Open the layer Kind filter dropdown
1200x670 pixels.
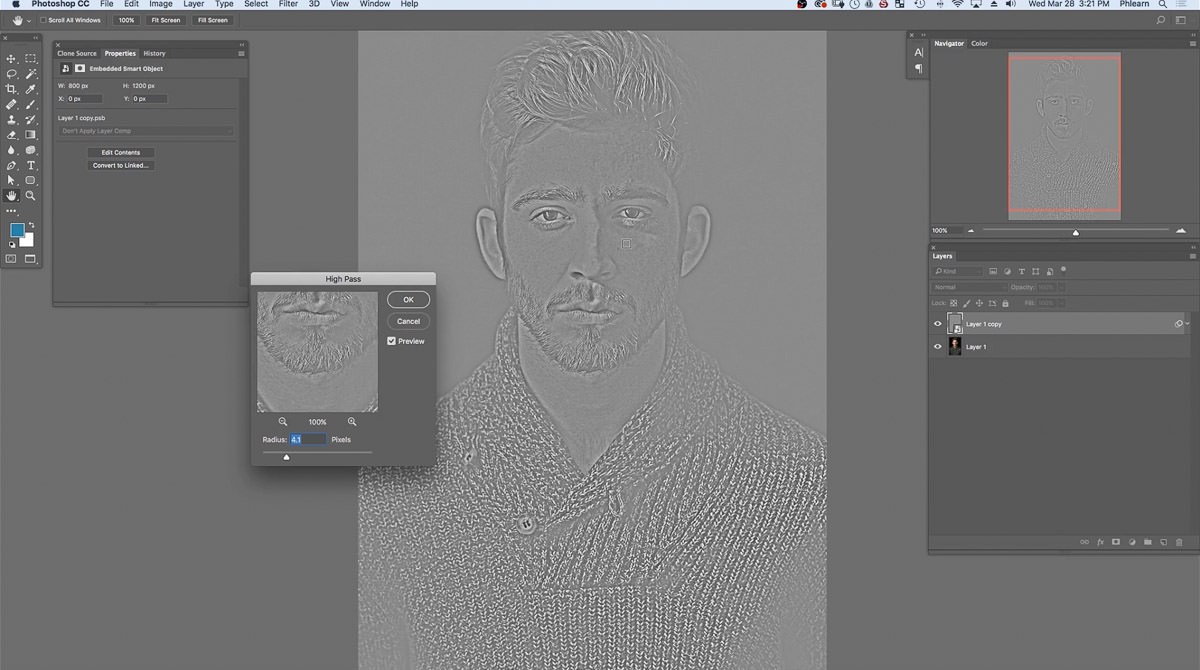[957, 271]
